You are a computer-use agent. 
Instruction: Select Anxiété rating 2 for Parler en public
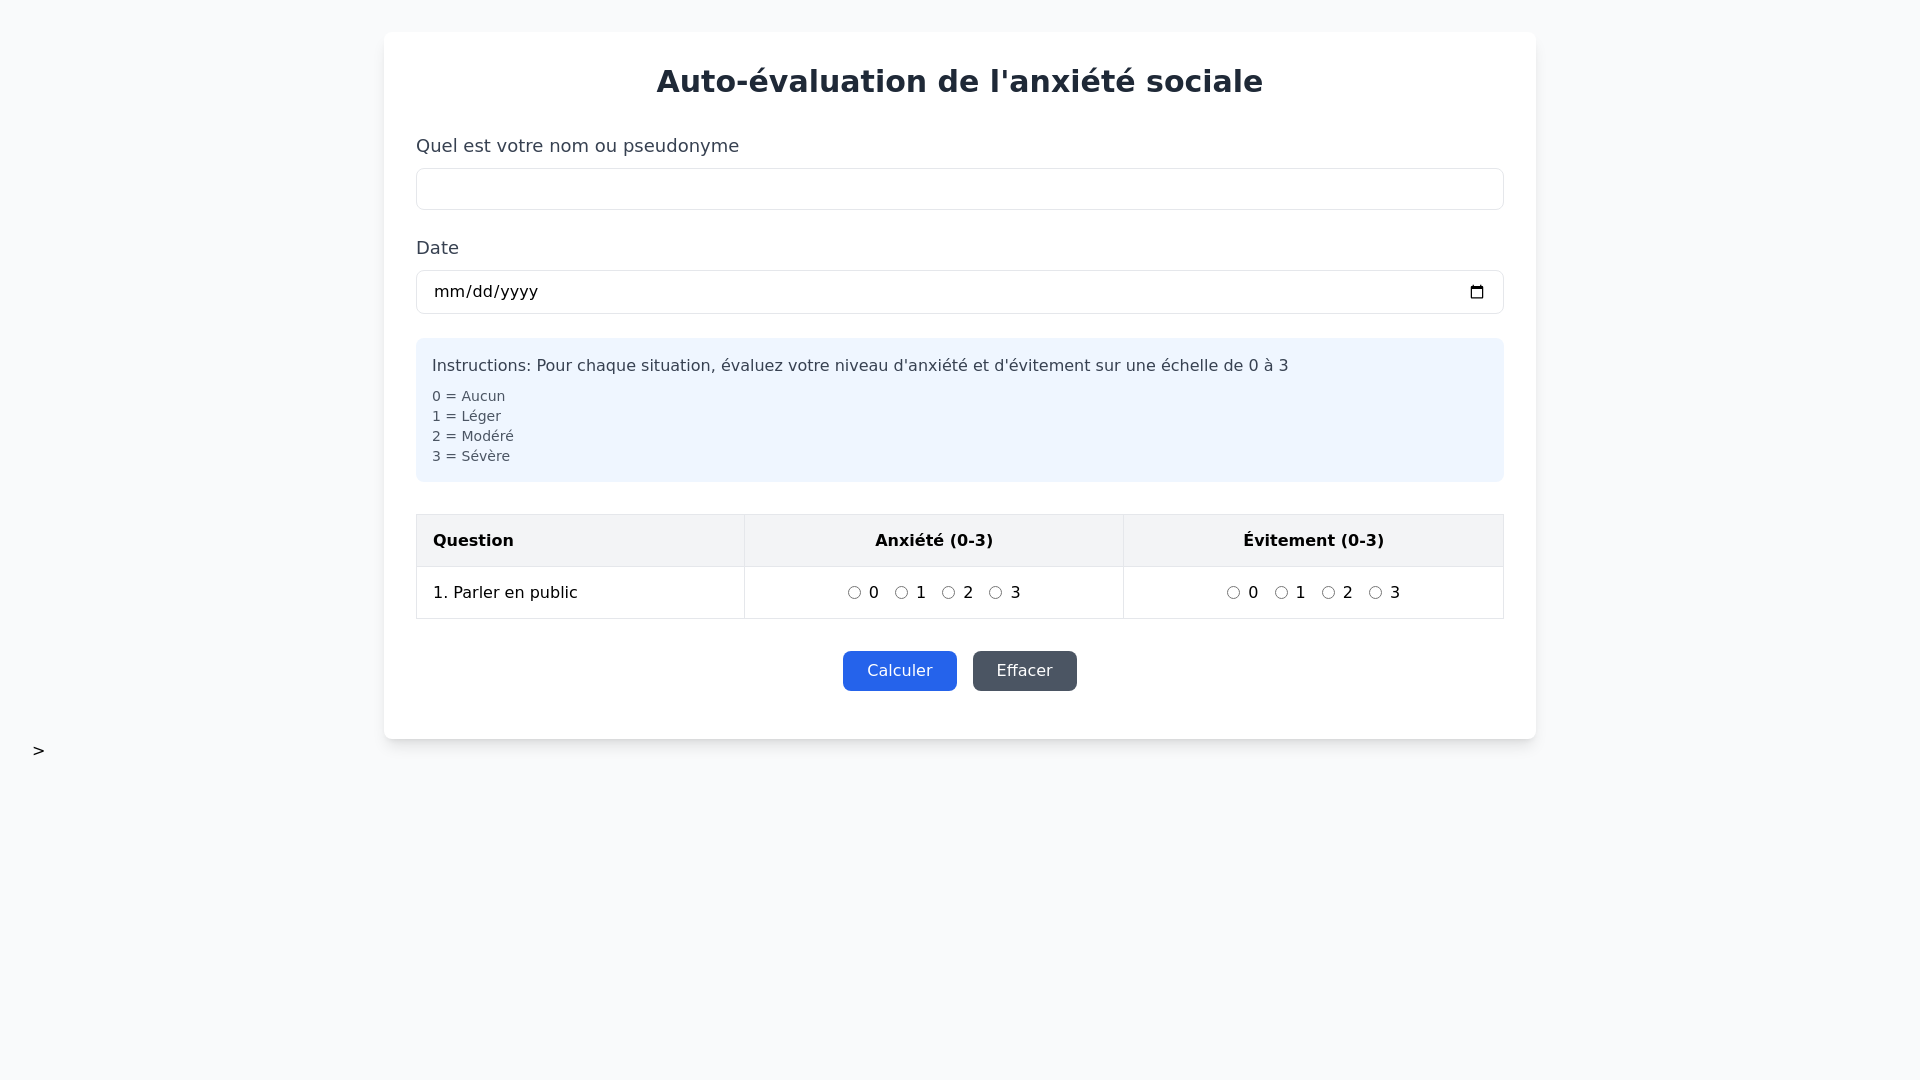coord(948,593)
